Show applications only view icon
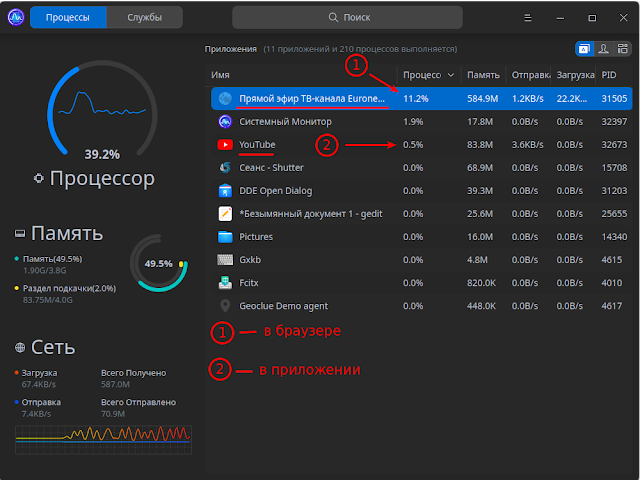Image resolution: width=640 pixels, height=480 pixels. point(584,49)
